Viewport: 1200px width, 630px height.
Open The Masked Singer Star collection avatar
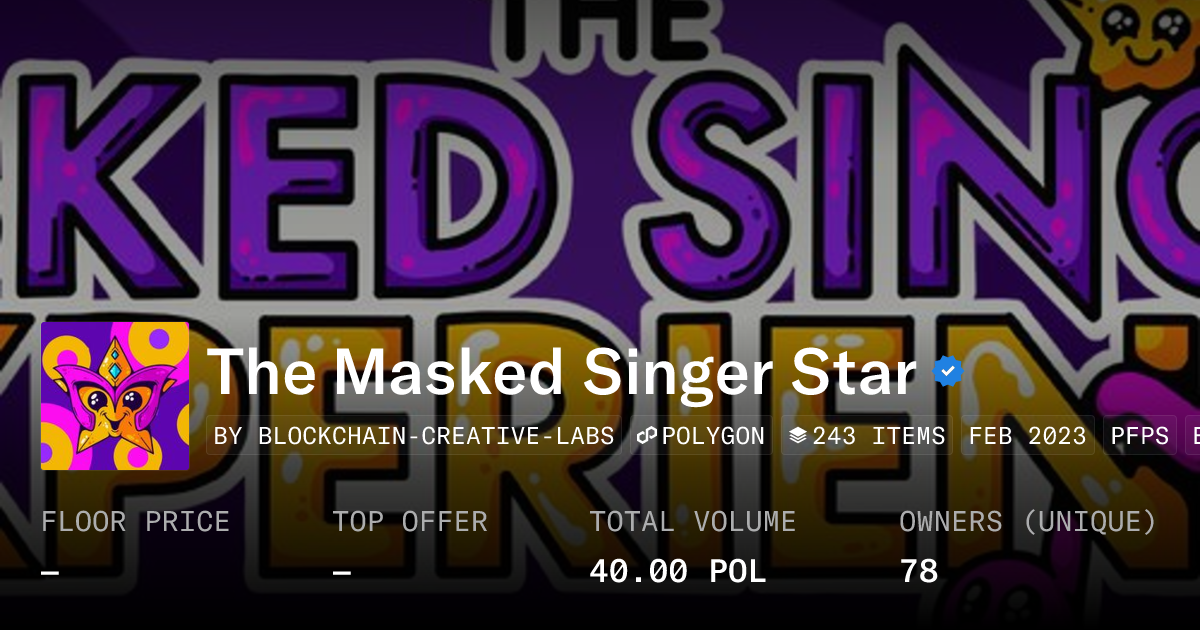click(115, 396)
